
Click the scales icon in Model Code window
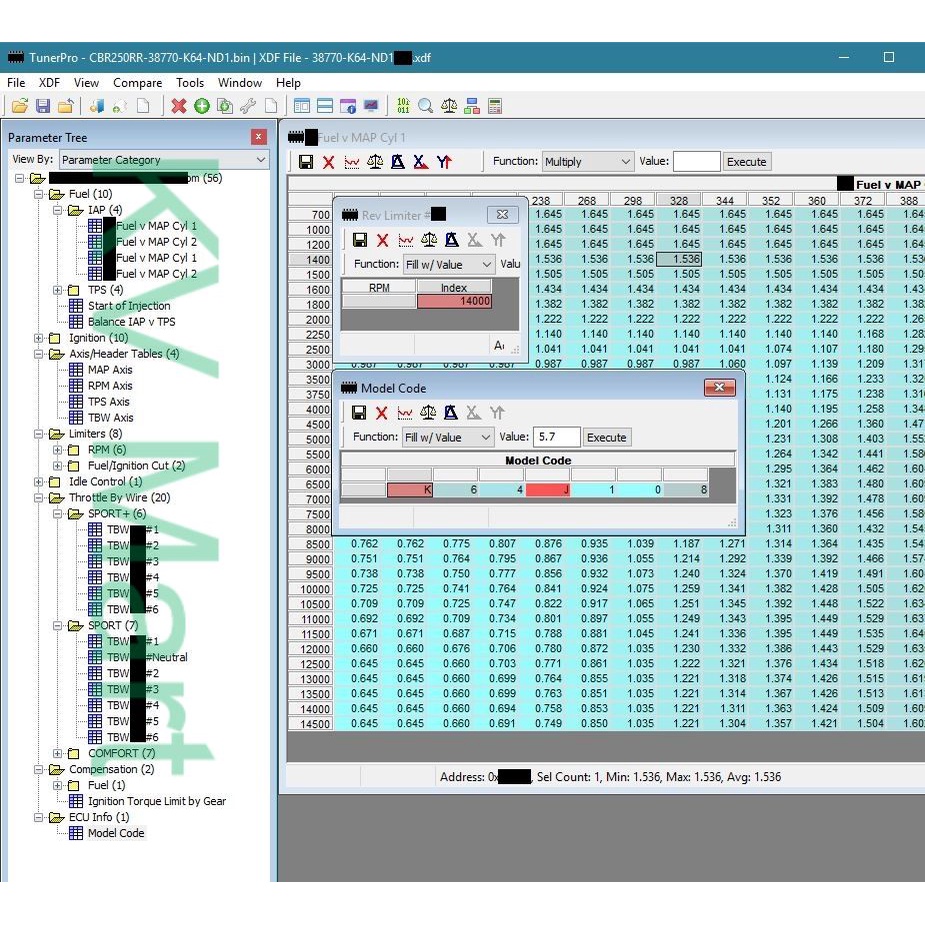point(428,413)
